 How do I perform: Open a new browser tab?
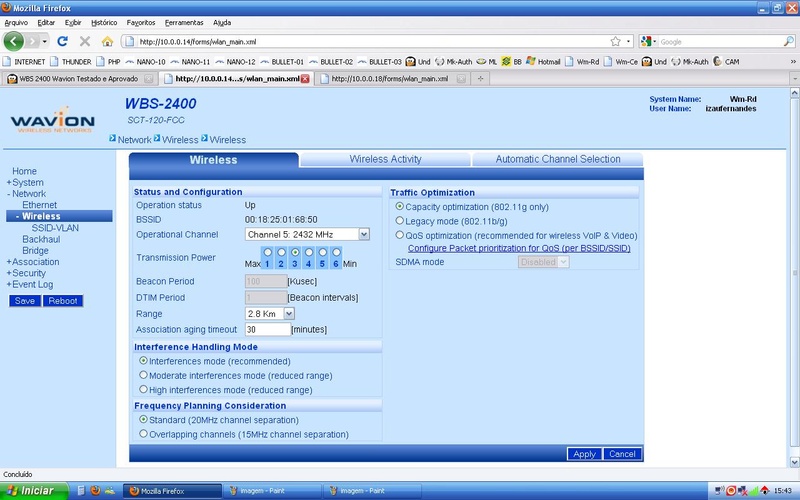coord(480,79)
